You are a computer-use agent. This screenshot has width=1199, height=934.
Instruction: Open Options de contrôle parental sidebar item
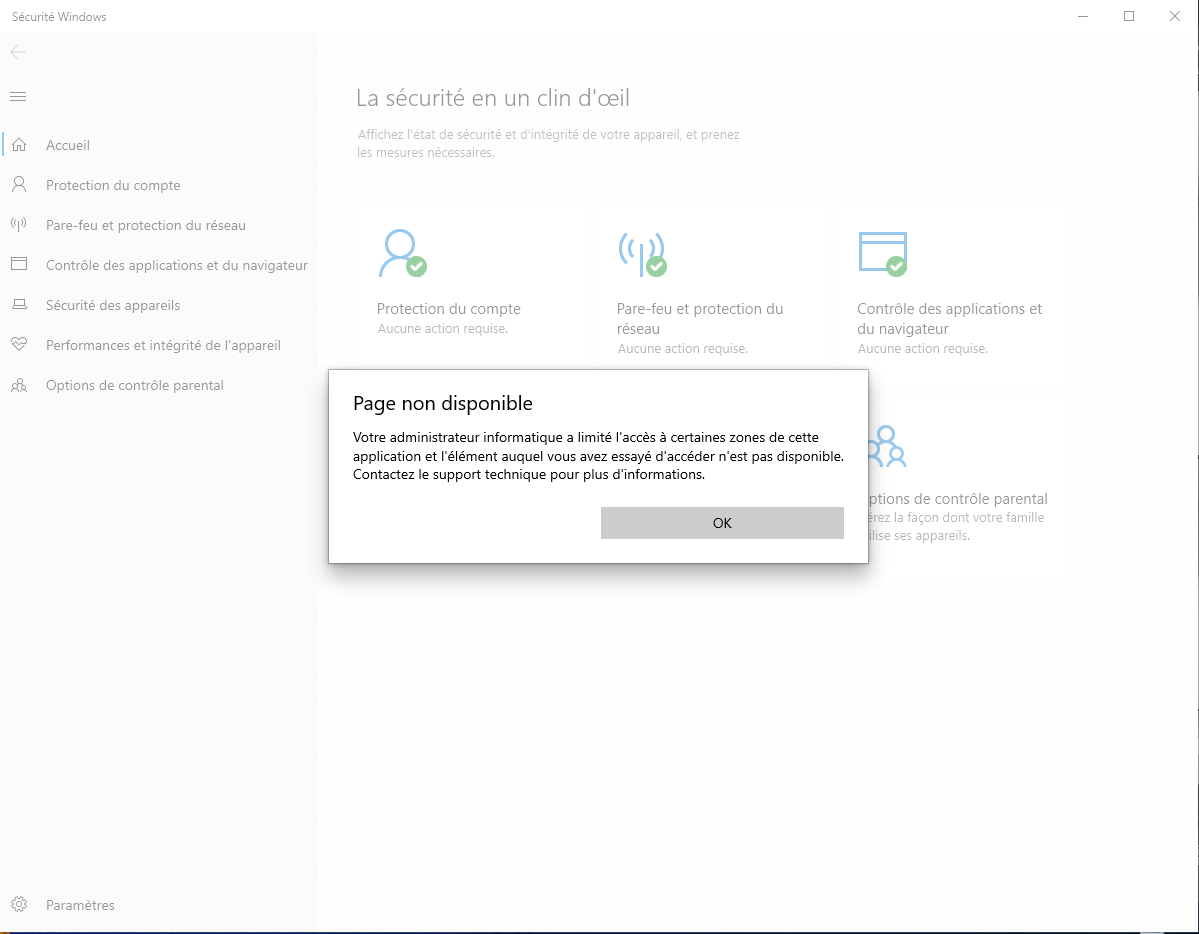[159, 385]
